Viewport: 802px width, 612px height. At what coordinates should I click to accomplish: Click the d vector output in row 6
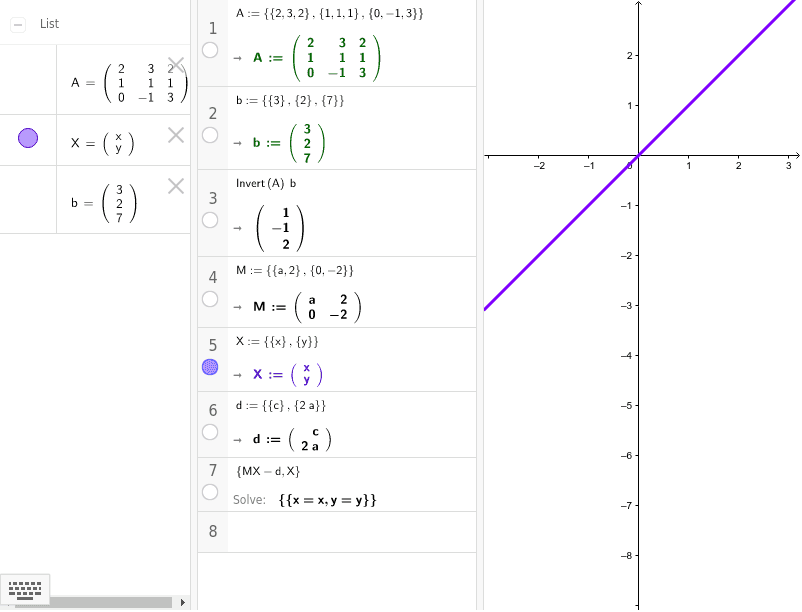pos(292,439)
